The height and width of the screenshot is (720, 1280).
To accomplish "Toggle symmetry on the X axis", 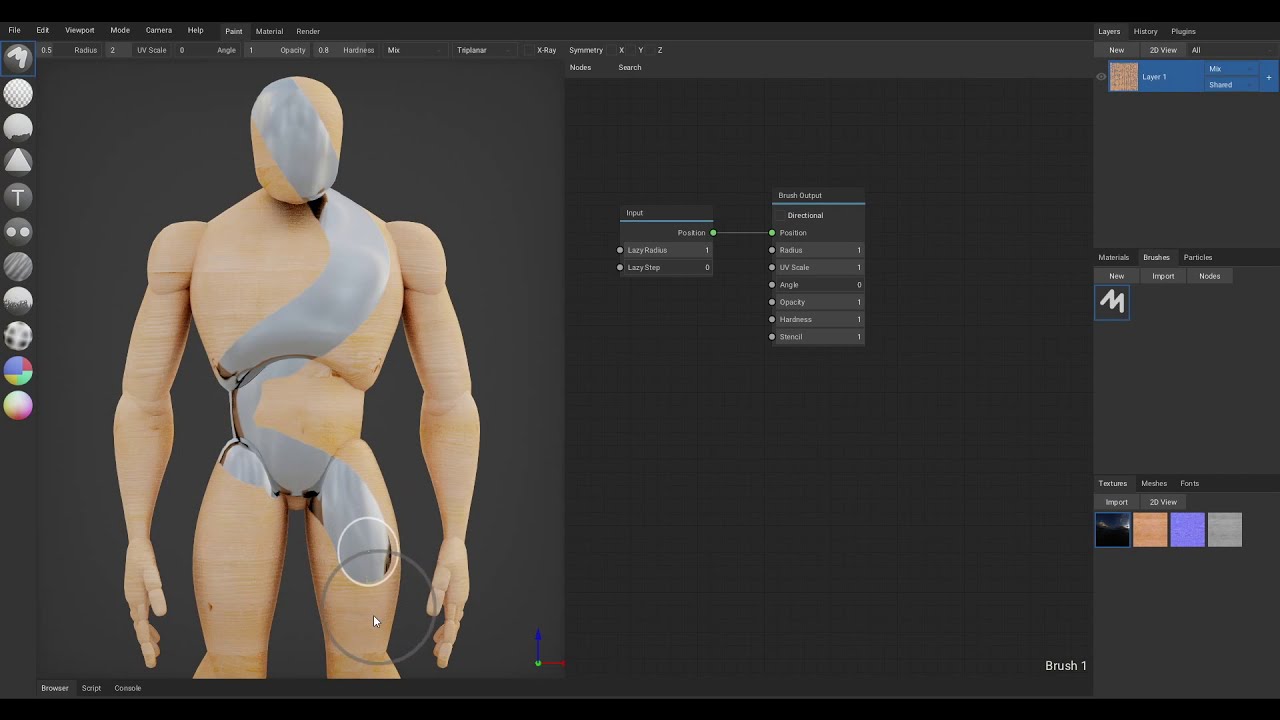I will point(621,50).
